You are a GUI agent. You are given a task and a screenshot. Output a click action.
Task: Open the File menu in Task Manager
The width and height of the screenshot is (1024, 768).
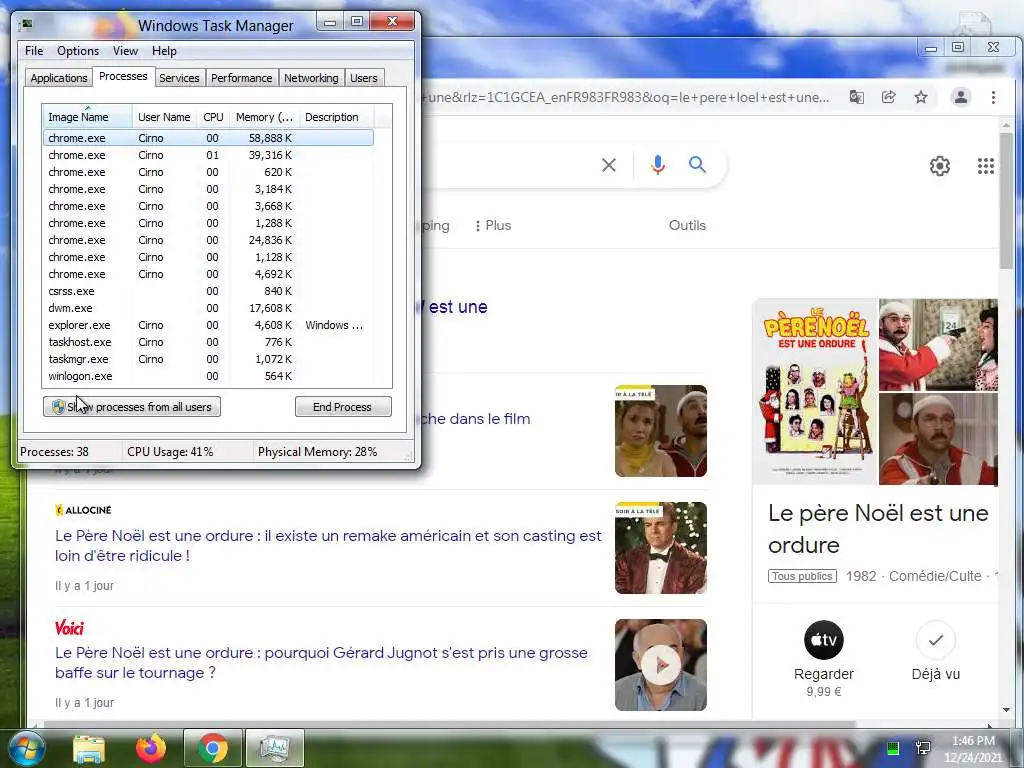(x=34, y=51)
